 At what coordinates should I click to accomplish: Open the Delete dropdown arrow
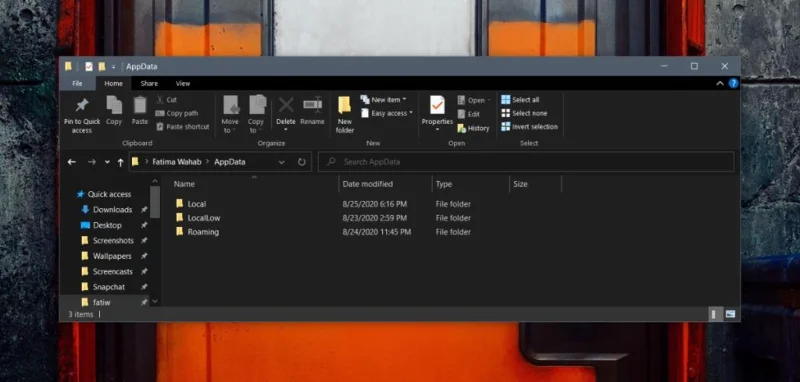(286, 130)
